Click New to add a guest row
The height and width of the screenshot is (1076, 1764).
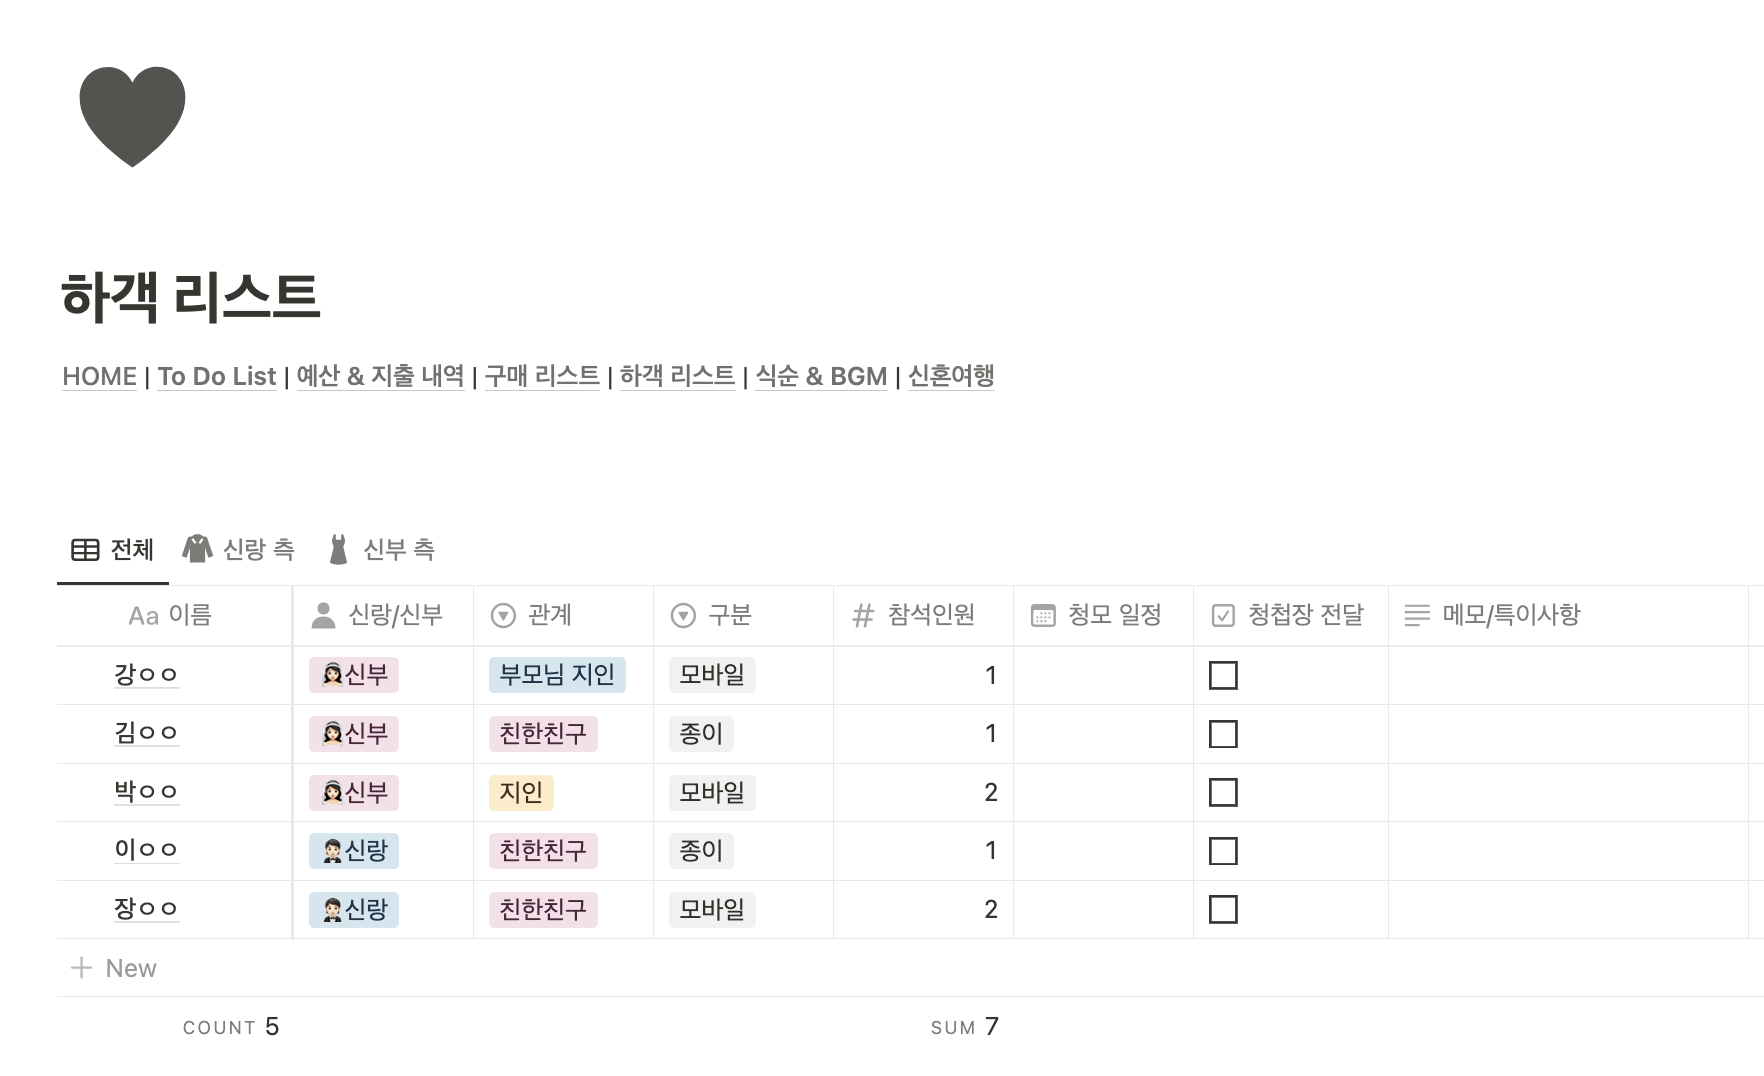tap(113, 967)
